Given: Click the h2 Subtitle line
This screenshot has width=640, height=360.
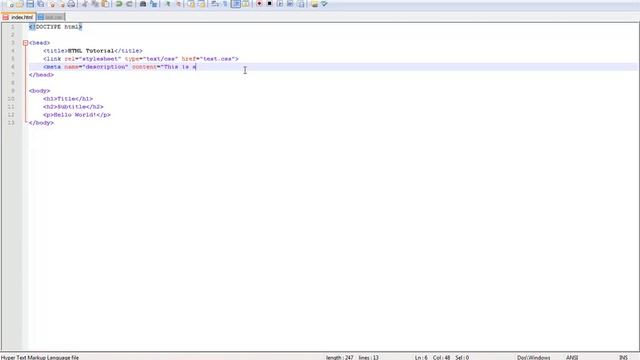Looking at the screenshot, I should (x=73, y=107).
